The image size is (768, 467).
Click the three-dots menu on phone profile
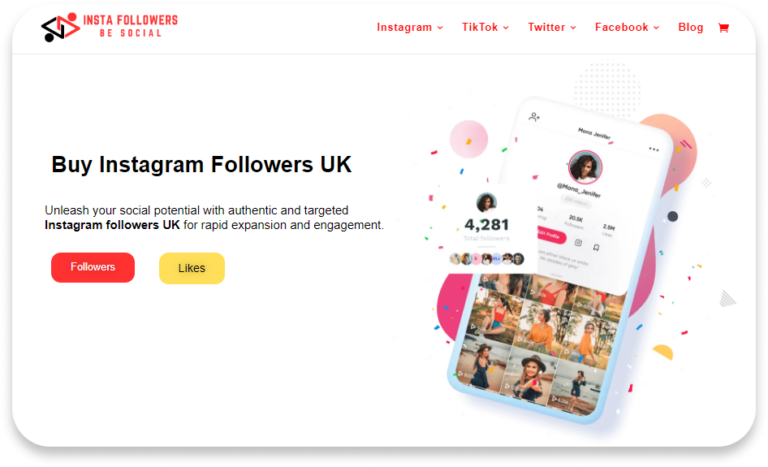(x=654, y=149)
